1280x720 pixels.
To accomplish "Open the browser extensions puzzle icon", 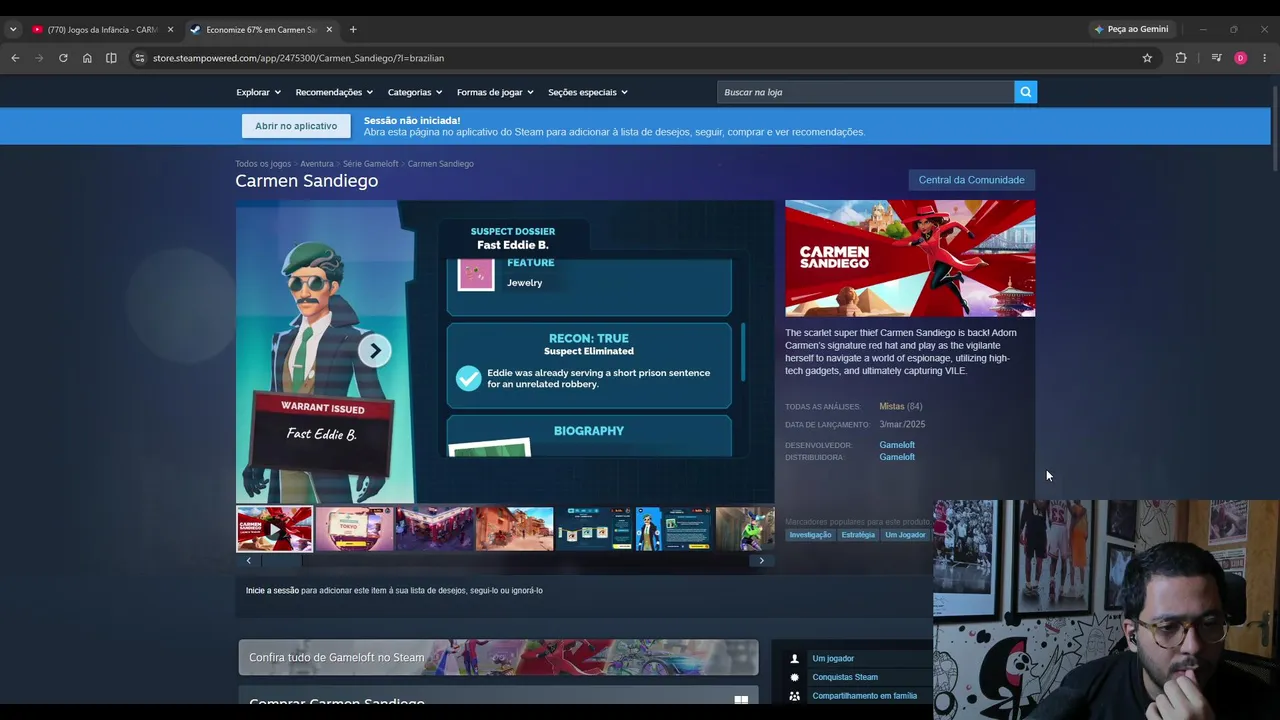I will (x=1181, y=58).
